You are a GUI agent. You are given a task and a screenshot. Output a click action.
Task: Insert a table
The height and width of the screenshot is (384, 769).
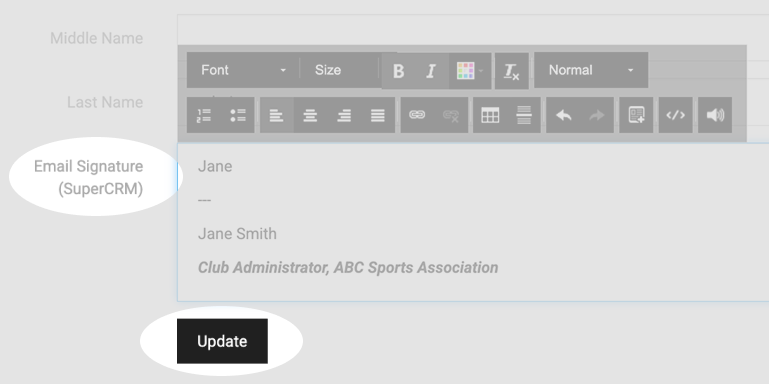pos(490,115)
